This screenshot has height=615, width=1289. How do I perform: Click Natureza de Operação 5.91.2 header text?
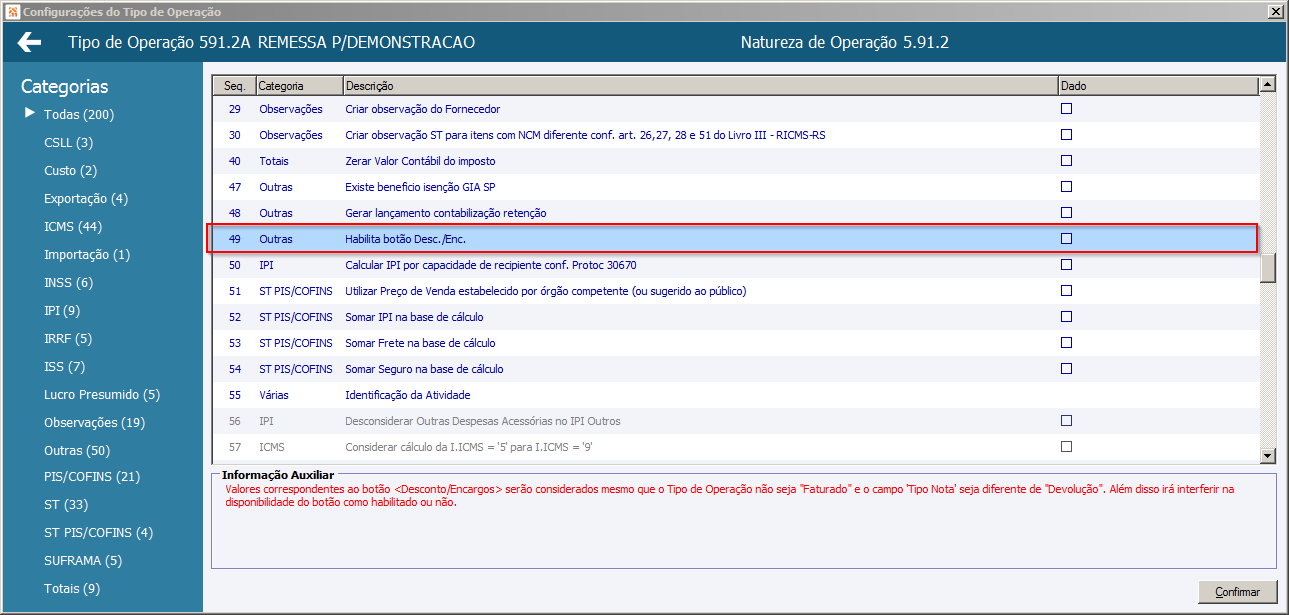click(844, 43)
